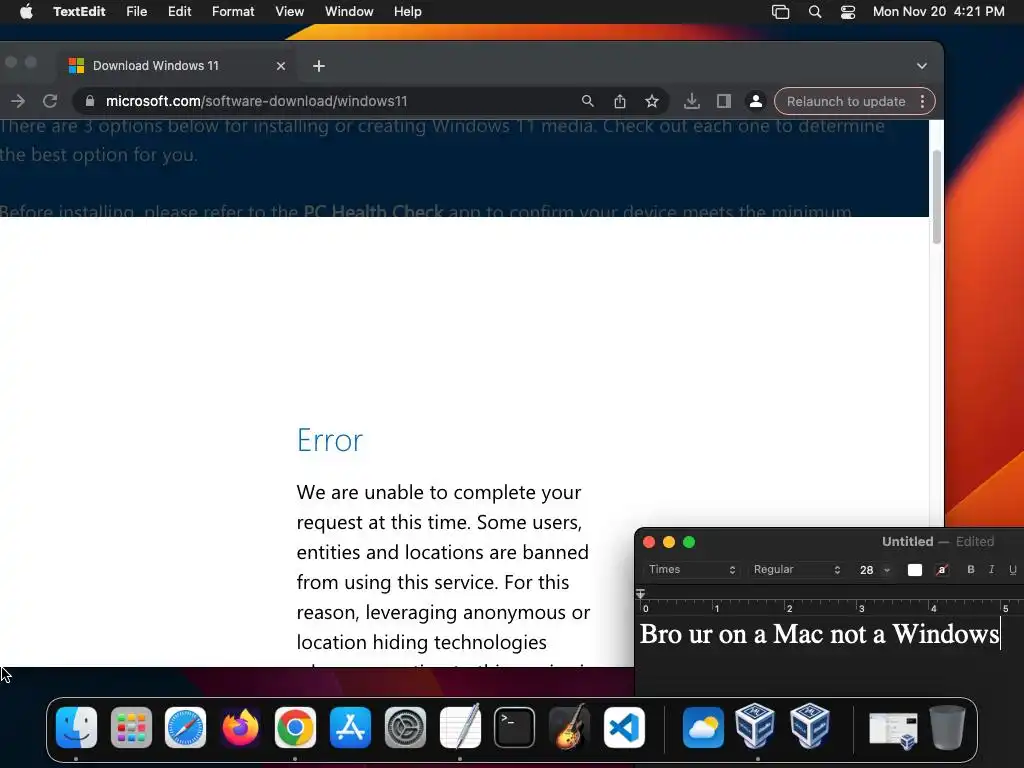Open a new browser tab
This screenshot has height=768, width=1024.
319,66
